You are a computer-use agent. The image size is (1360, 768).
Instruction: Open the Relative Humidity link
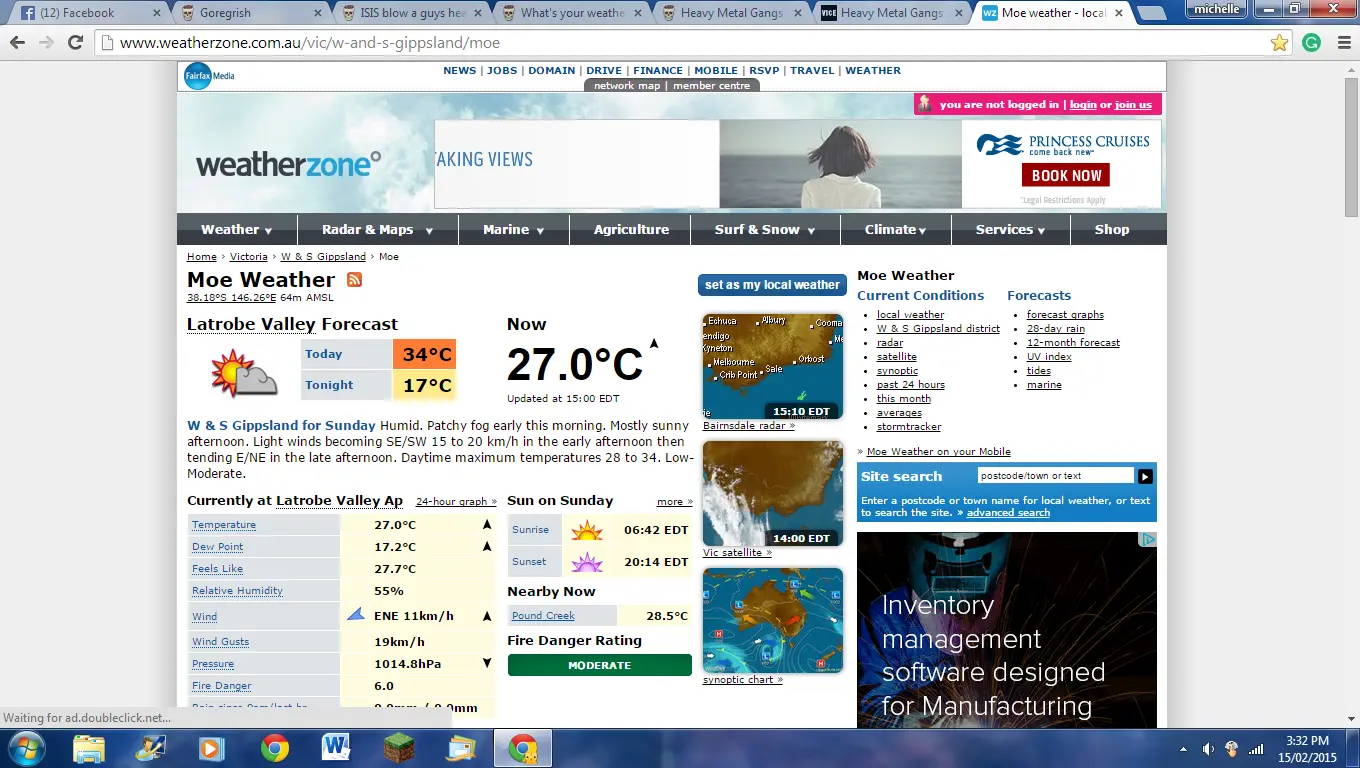tap(237, 591)
